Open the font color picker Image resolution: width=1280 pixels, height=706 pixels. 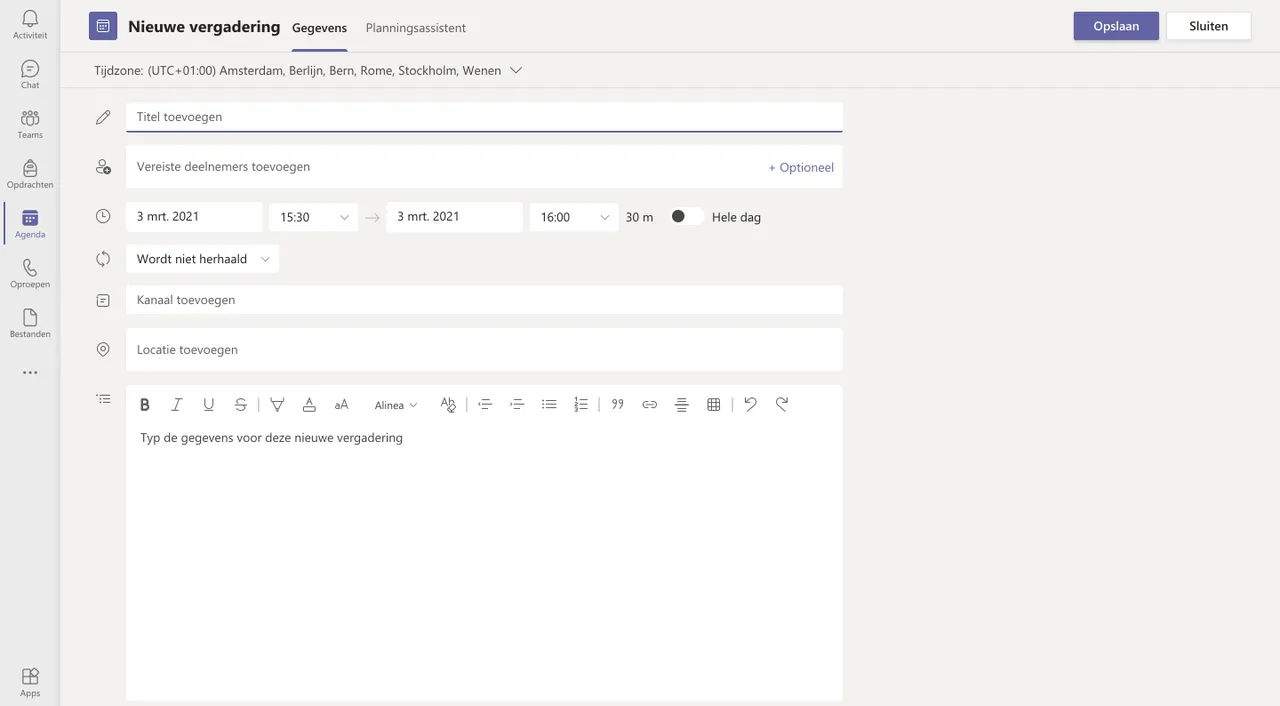(309, 405)
